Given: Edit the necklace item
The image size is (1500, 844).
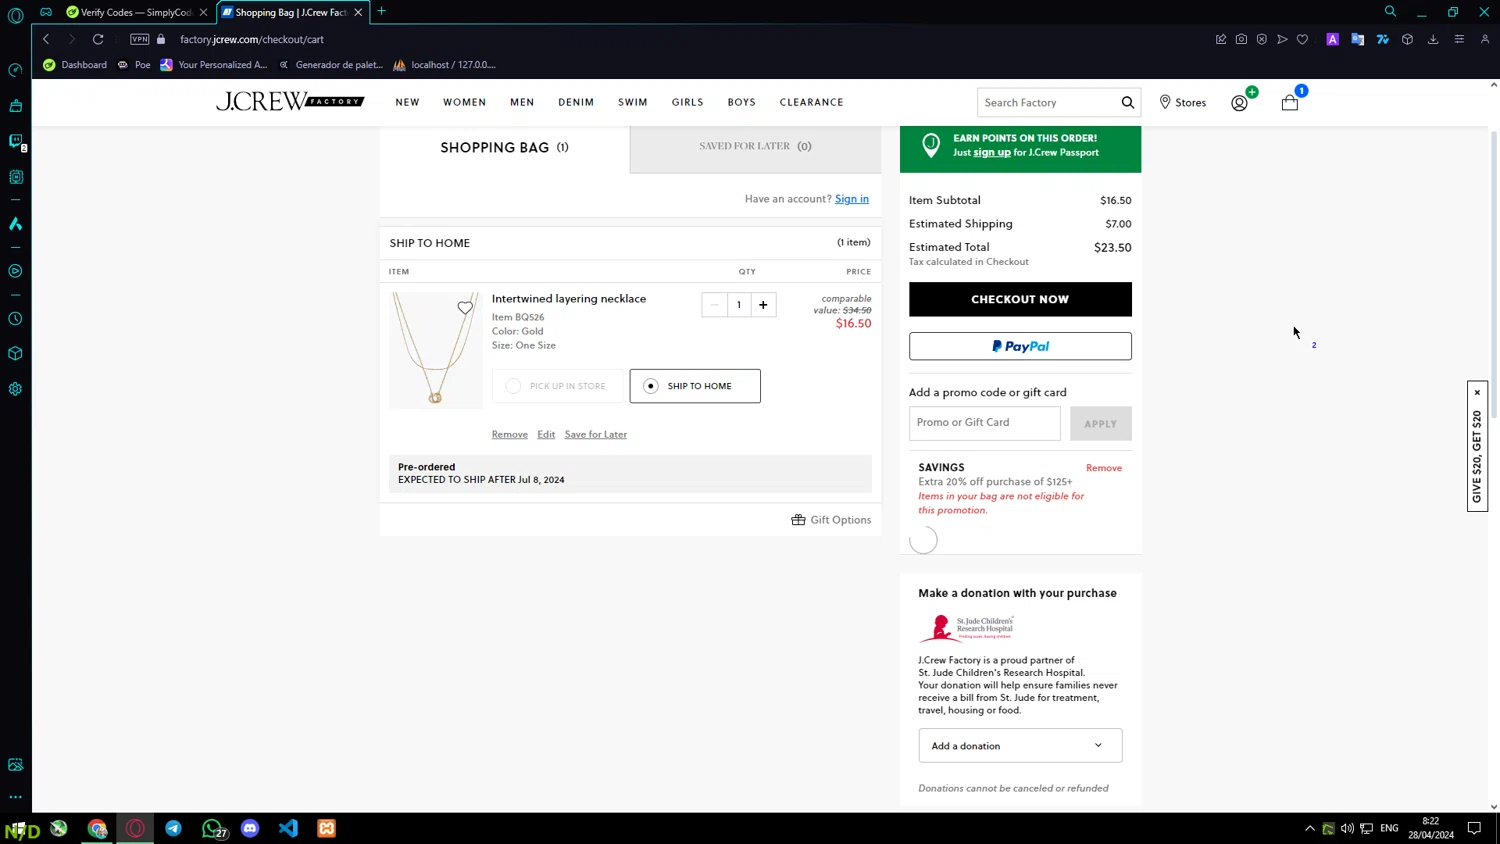Looking at the screenshot, I should (x=546, y=434).
